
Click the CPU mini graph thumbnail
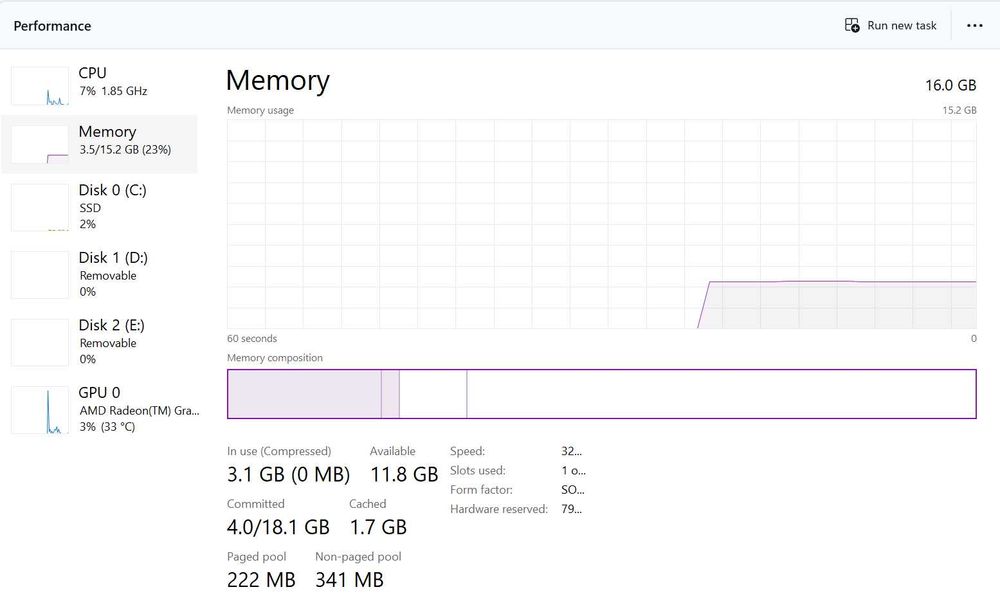coord(40,86)
